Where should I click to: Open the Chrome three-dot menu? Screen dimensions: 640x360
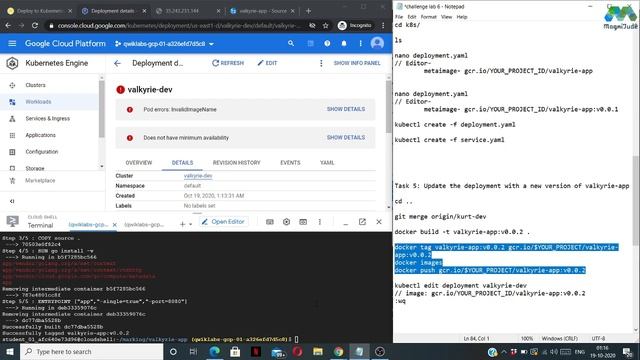click(x=383, y=25)
